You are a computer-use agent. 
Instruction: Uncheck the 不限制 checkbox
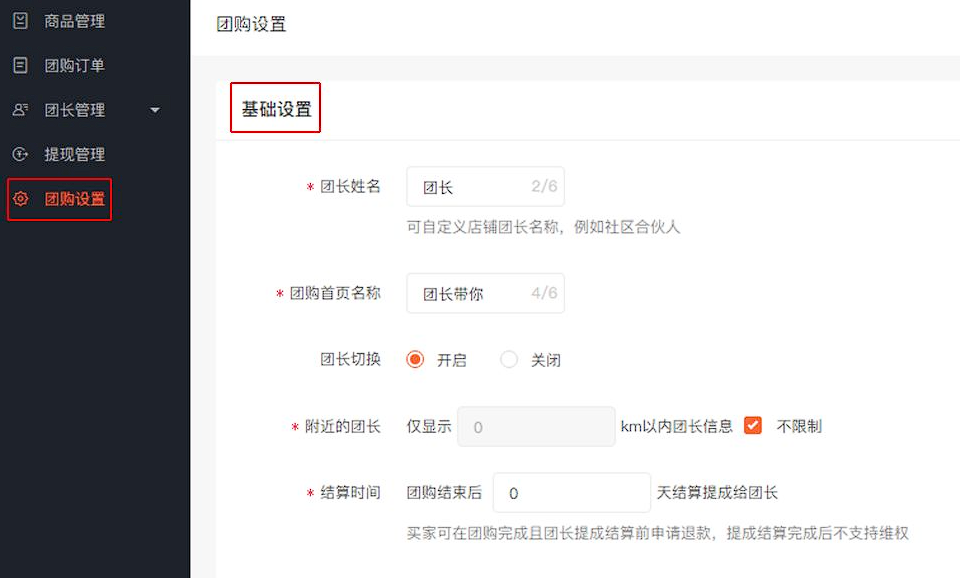pyautogui.click(x=752, y=426)
